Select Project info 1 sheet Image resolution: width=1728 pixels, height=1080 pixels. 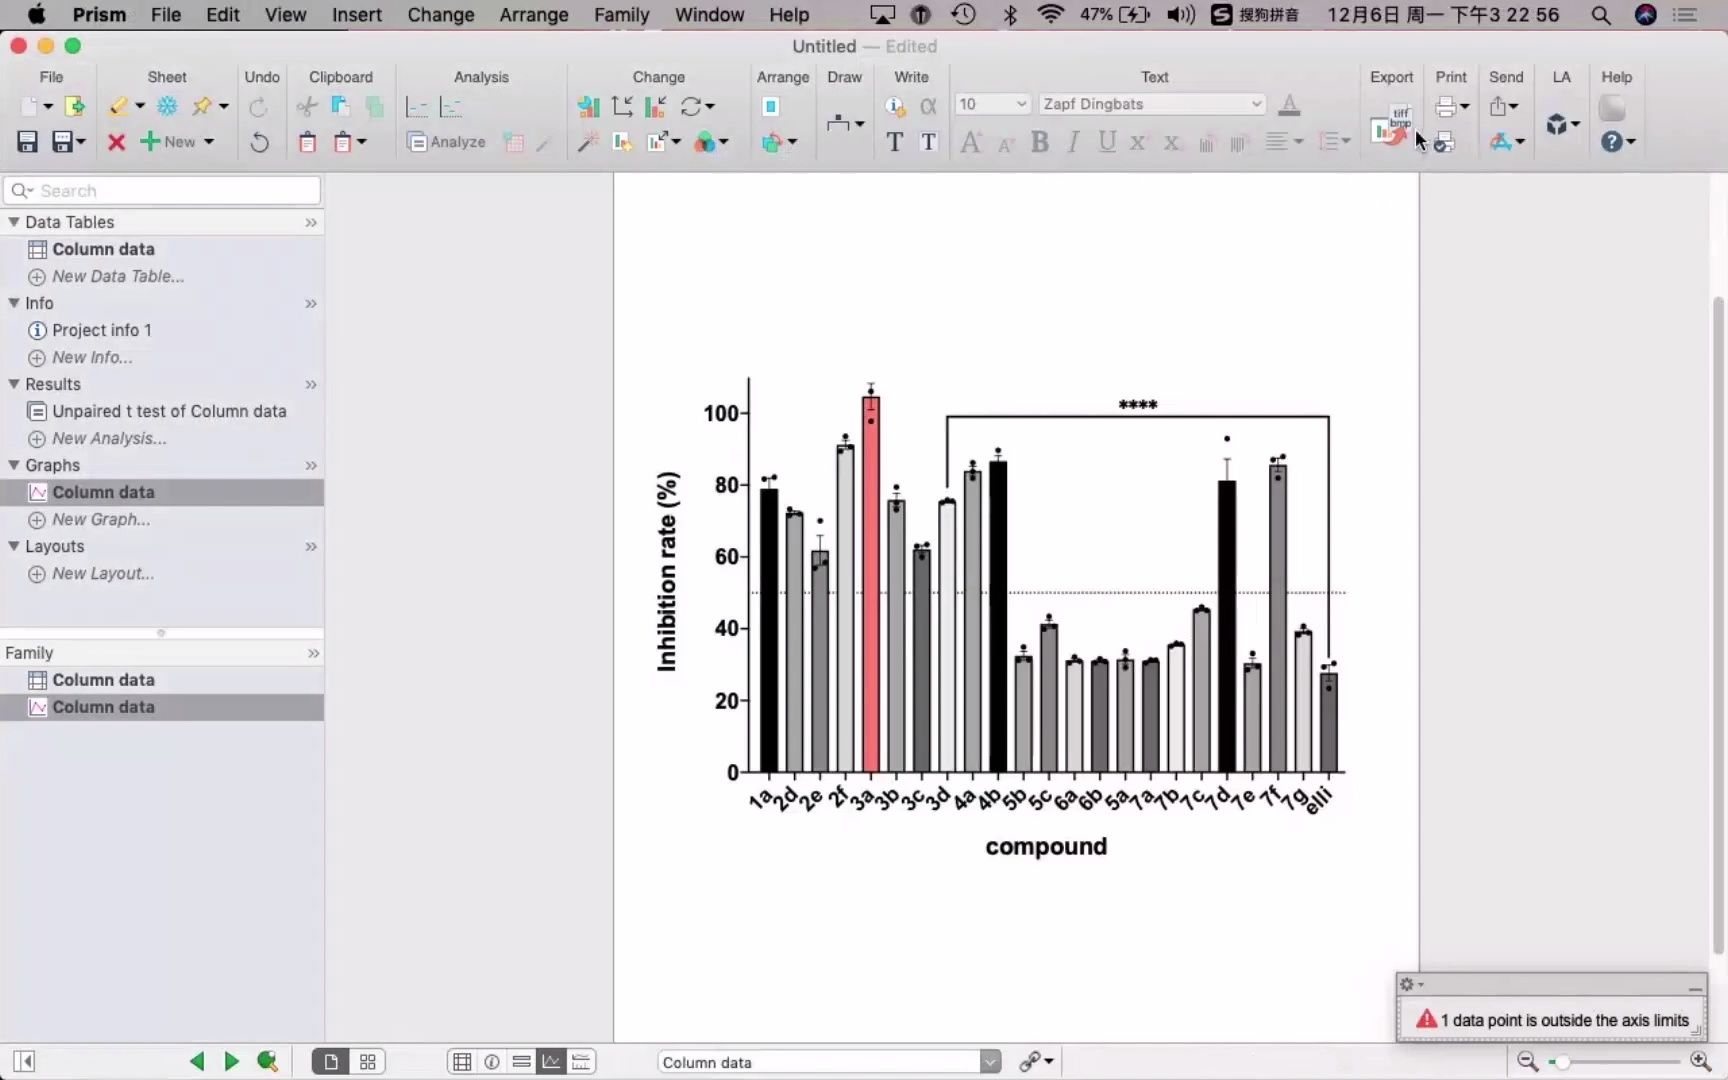[102, 330]
